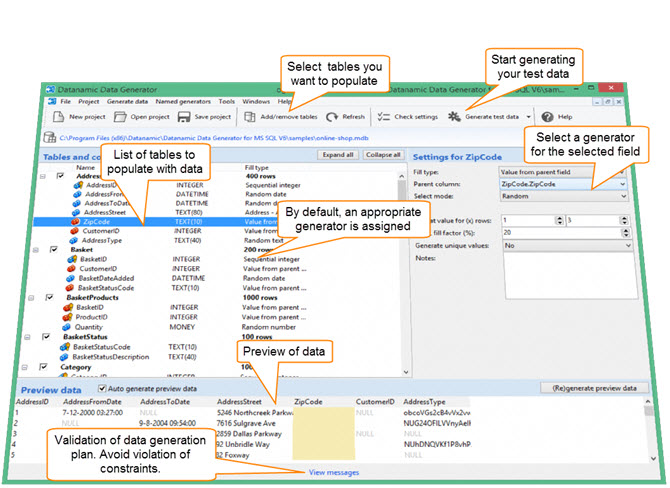Open the Windows menu
The height and width of the screenshot is (488, 670).
256,101
